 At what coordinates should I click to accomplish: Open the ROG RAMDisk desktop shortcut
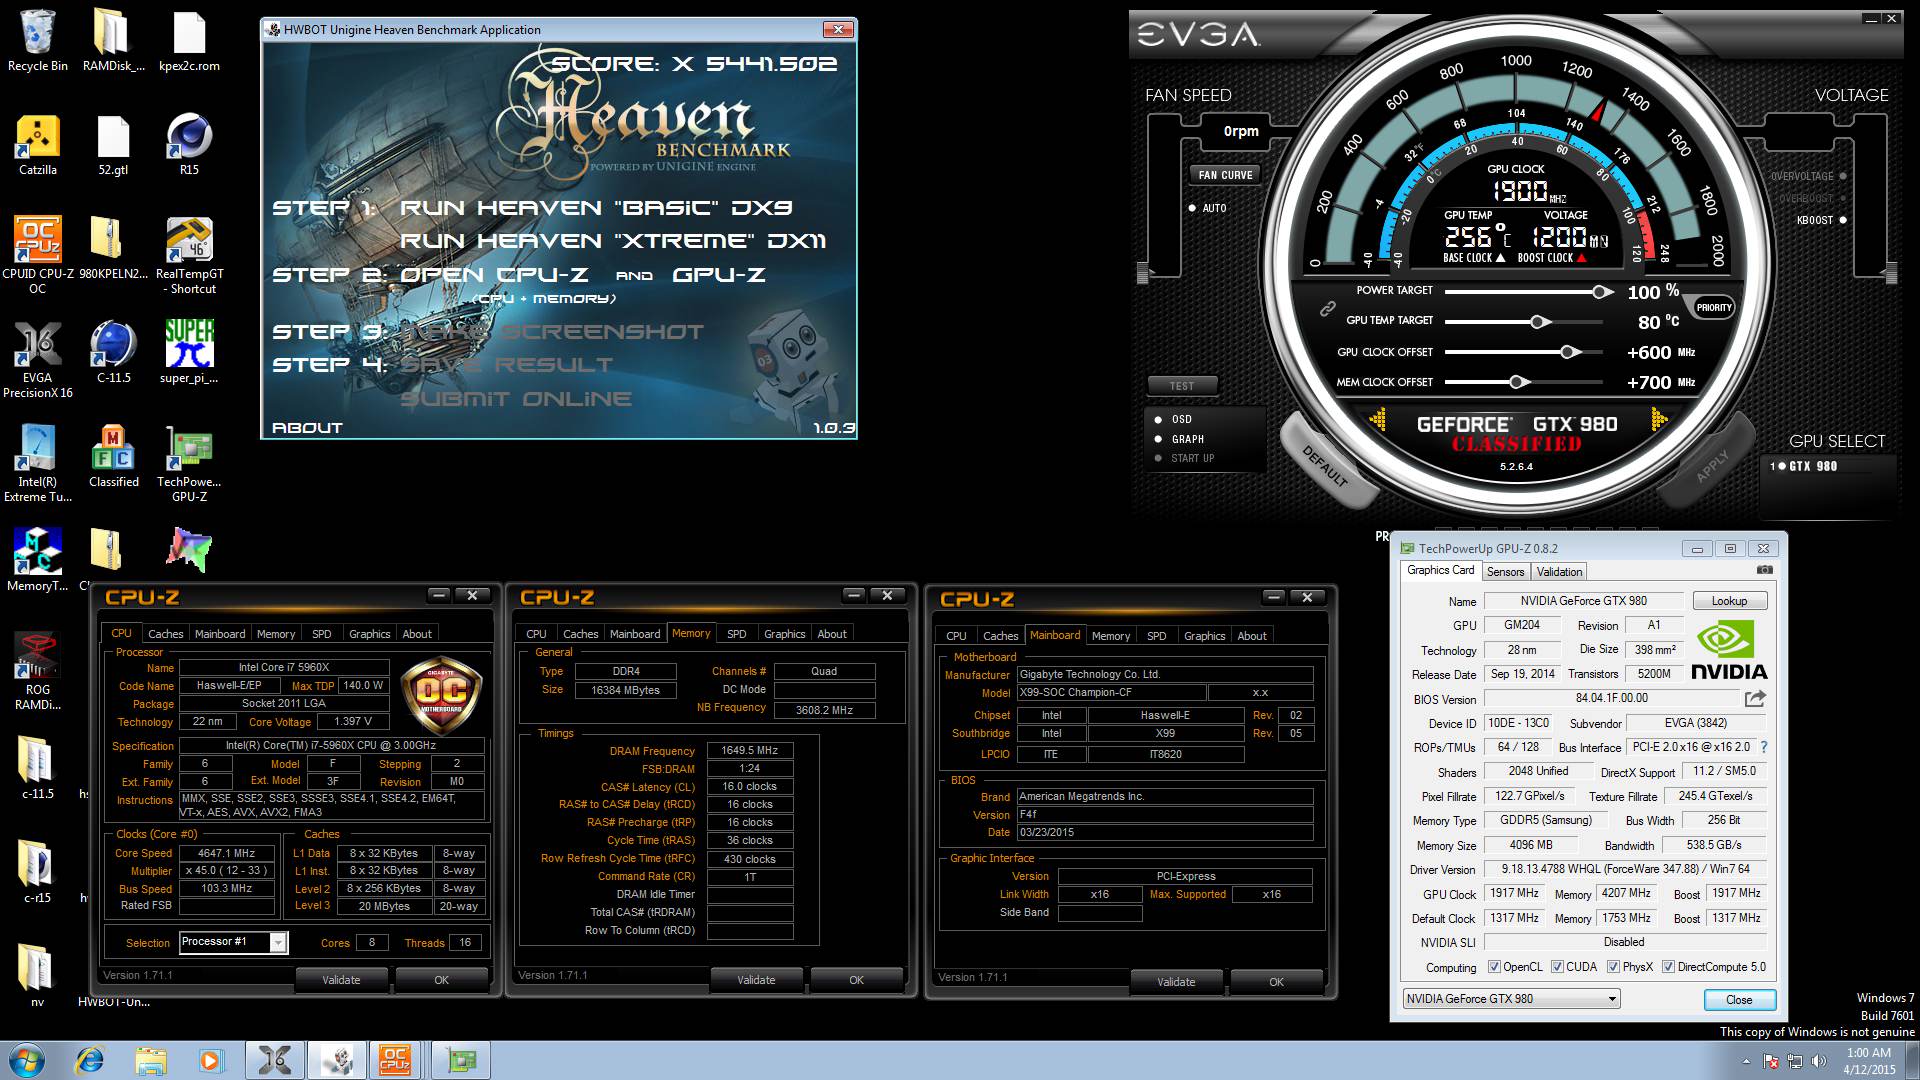pos(38,672)
